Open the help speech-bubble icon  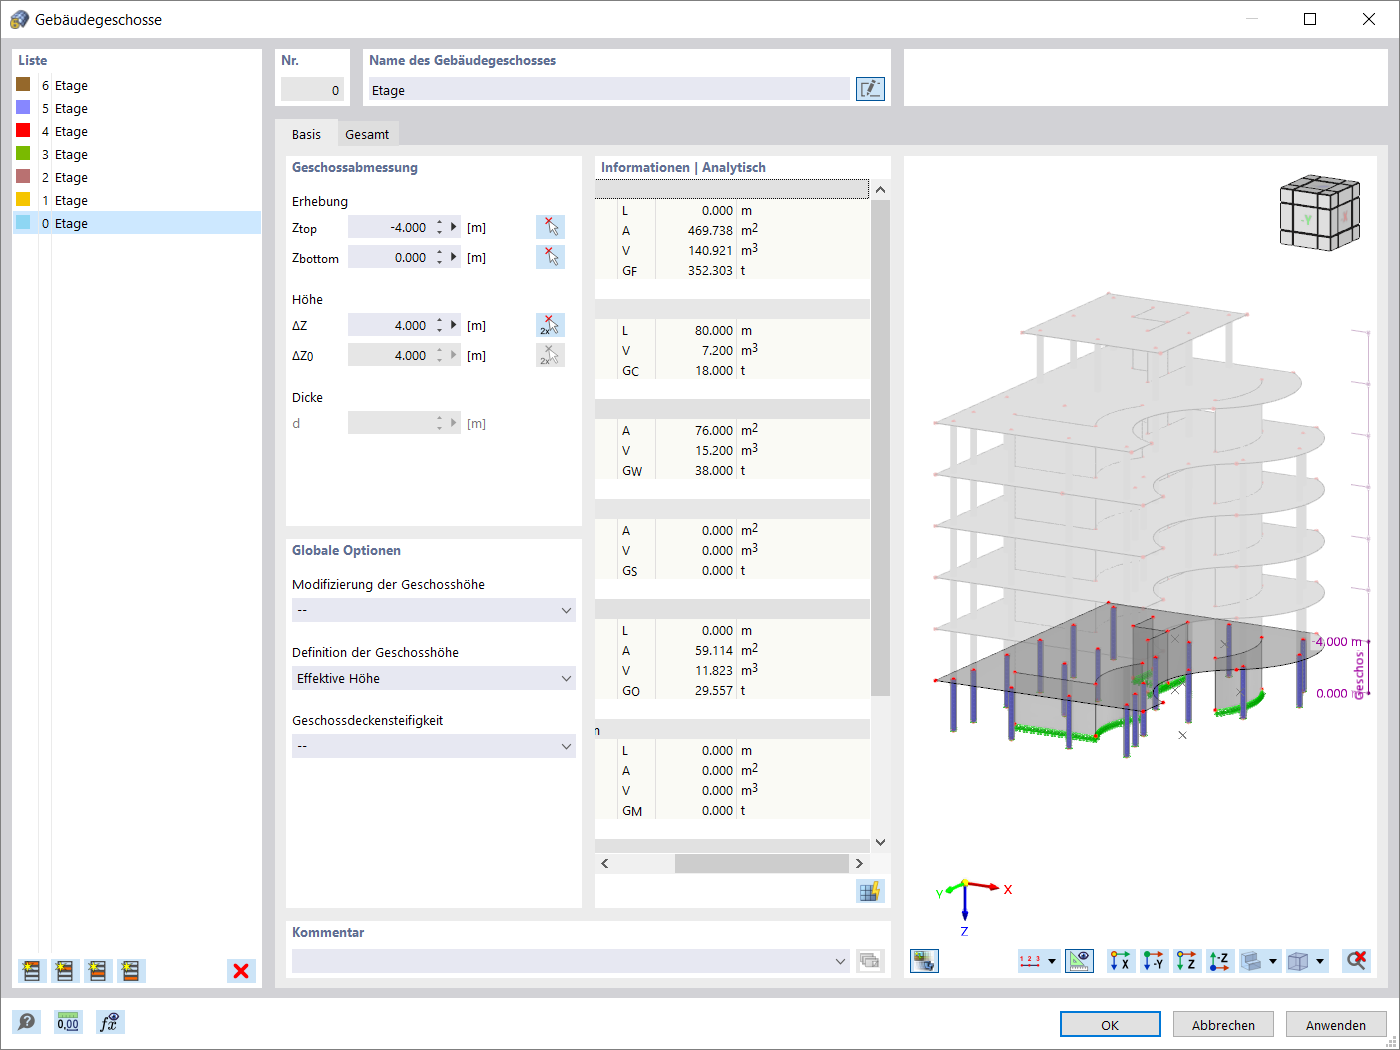[x=27, y=1022]
